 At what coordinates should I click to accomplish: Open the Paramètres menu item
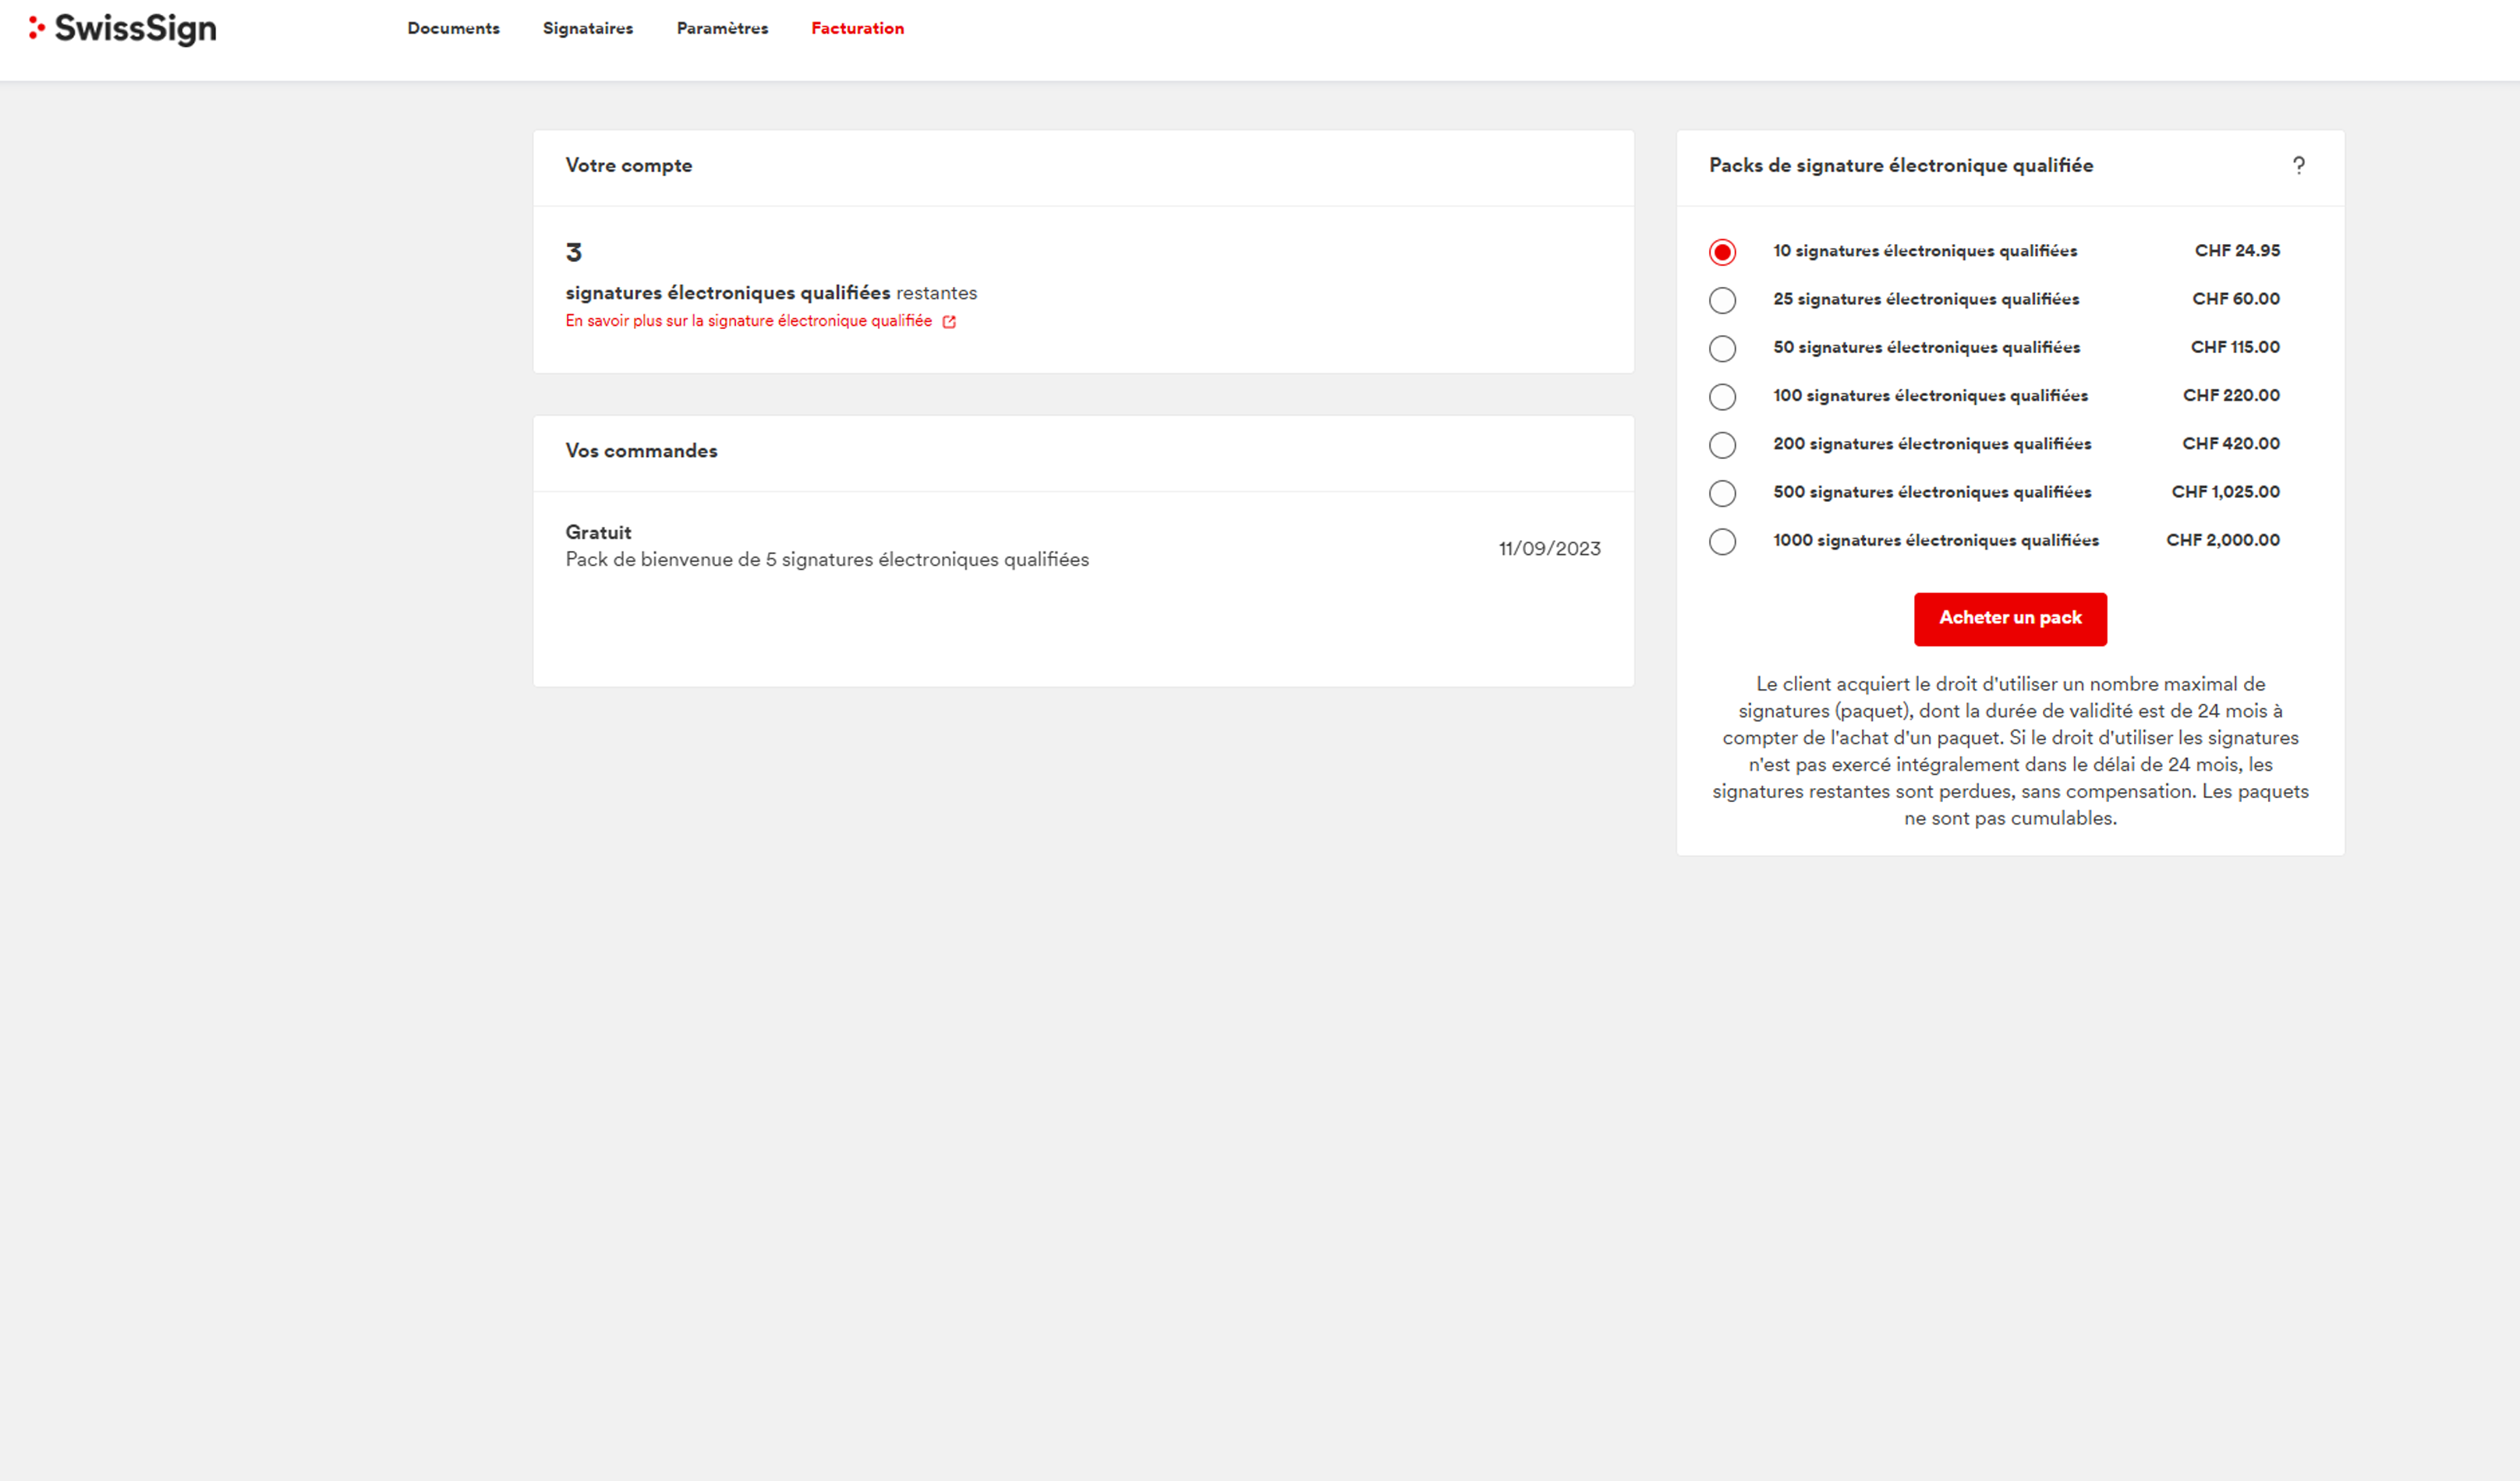(x=722, y=29)
